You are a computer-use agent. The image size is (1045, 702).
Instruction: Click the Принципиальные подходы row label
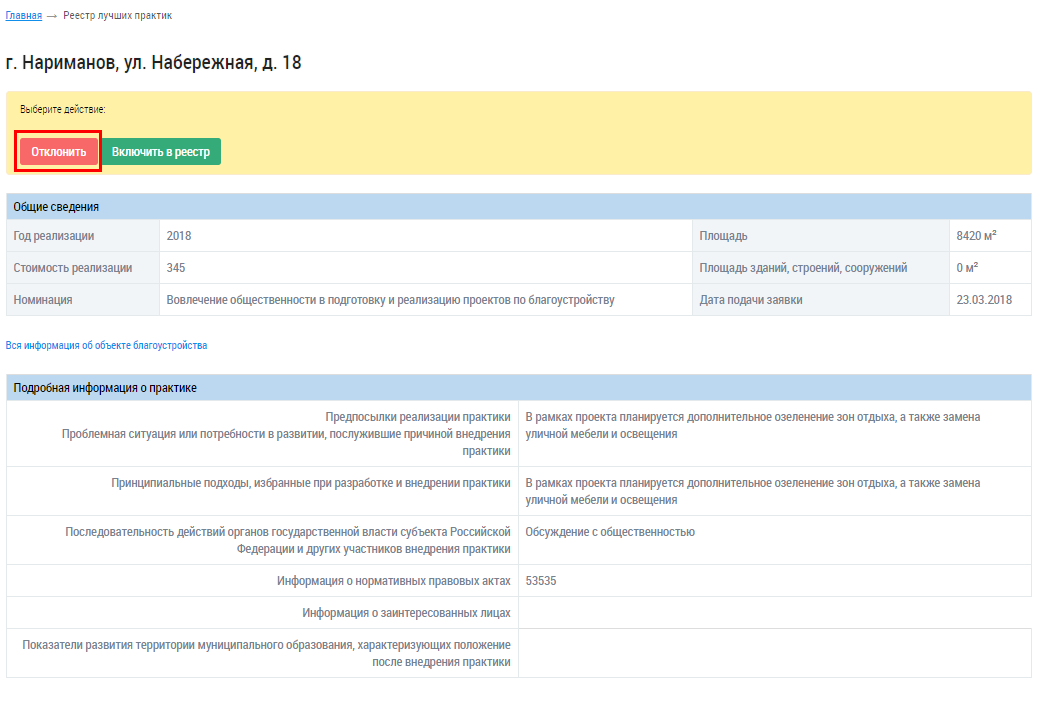pos(311,483)
